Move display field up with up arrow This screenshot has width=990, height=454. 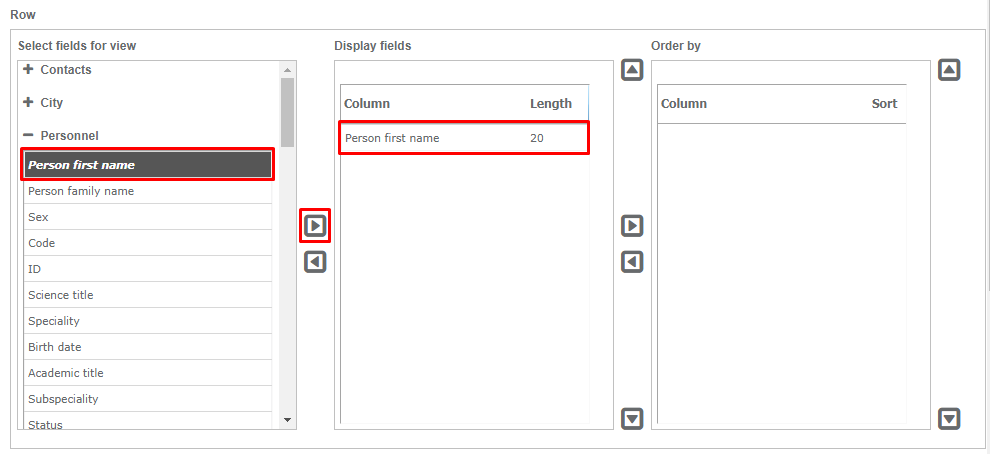pos(632,71)
